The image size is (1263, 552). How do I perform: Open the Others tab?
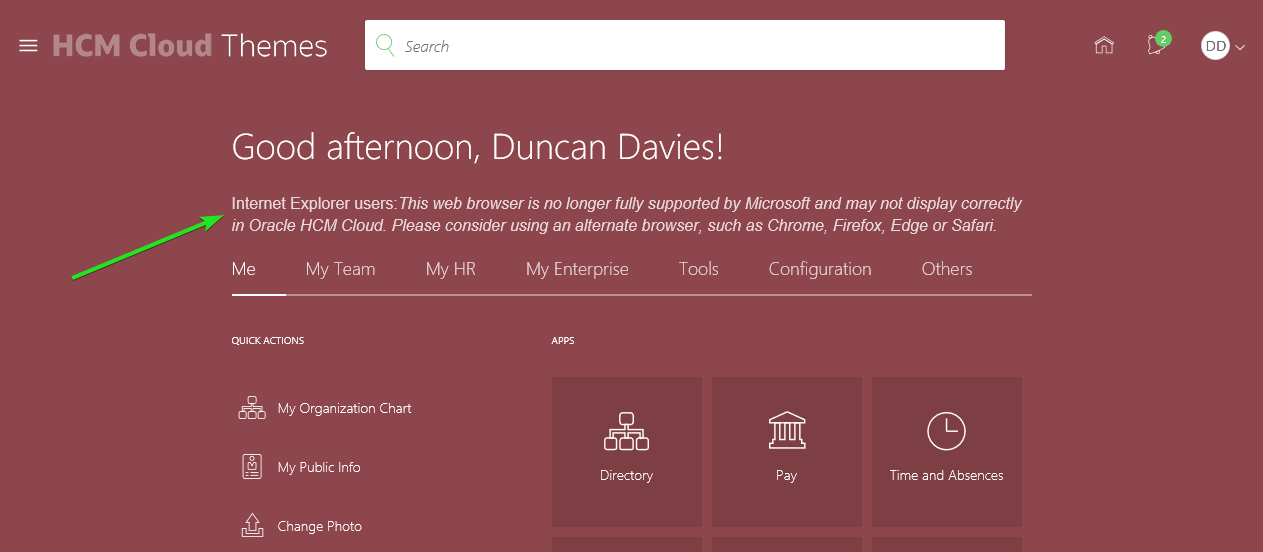947,269
